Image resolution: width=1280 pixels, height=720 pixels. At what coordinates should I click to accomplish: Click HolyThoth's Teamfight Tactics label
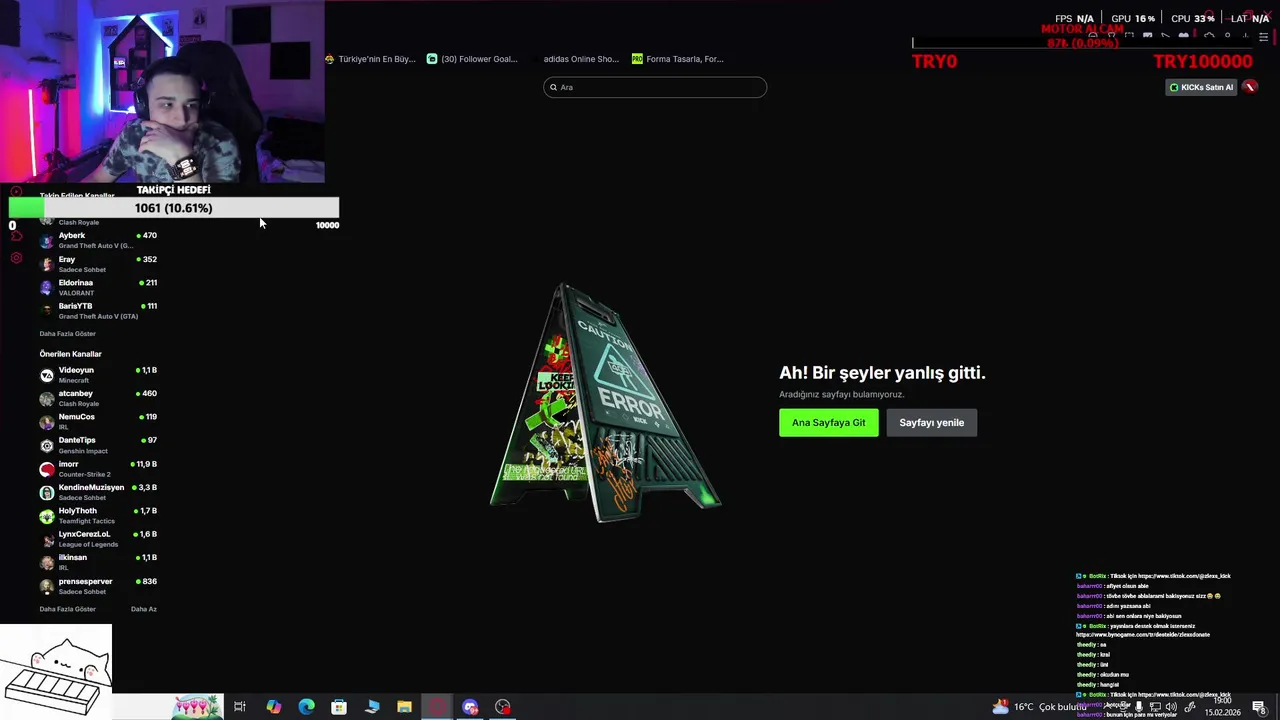click(86, 521)
